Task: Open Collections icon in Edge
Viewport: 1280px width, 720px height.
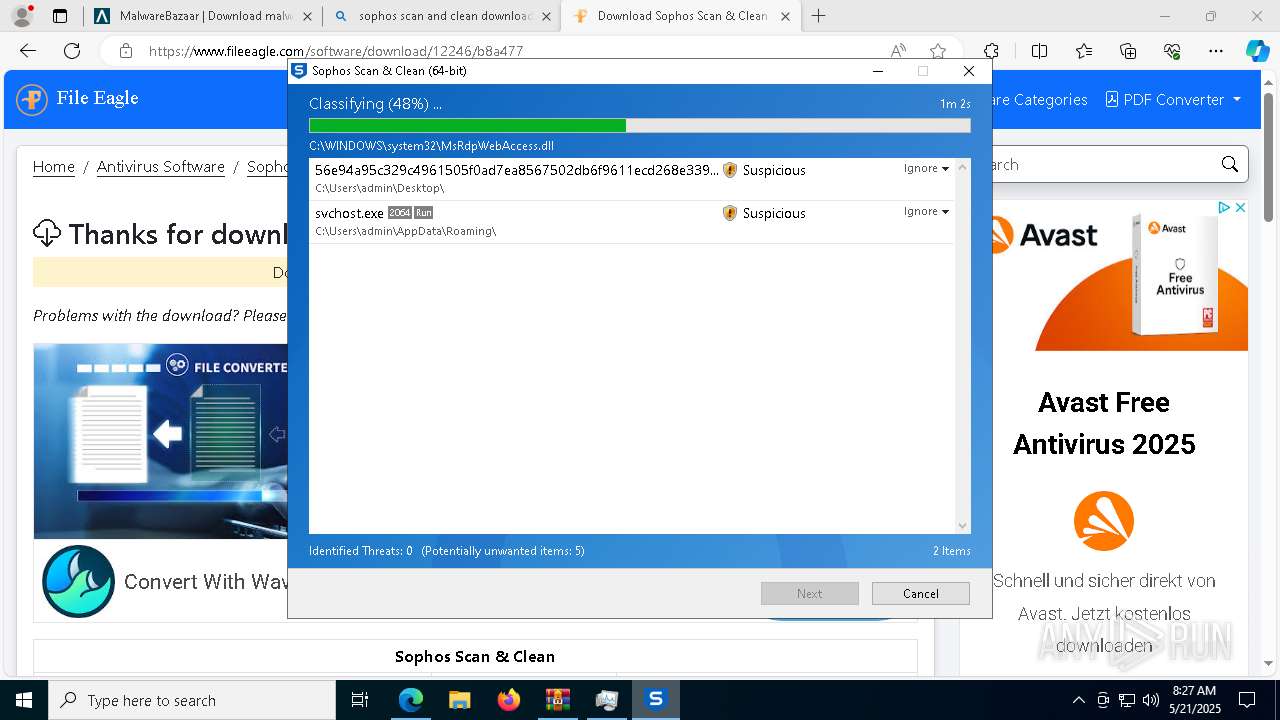Action: click(x=1128, y=51)
